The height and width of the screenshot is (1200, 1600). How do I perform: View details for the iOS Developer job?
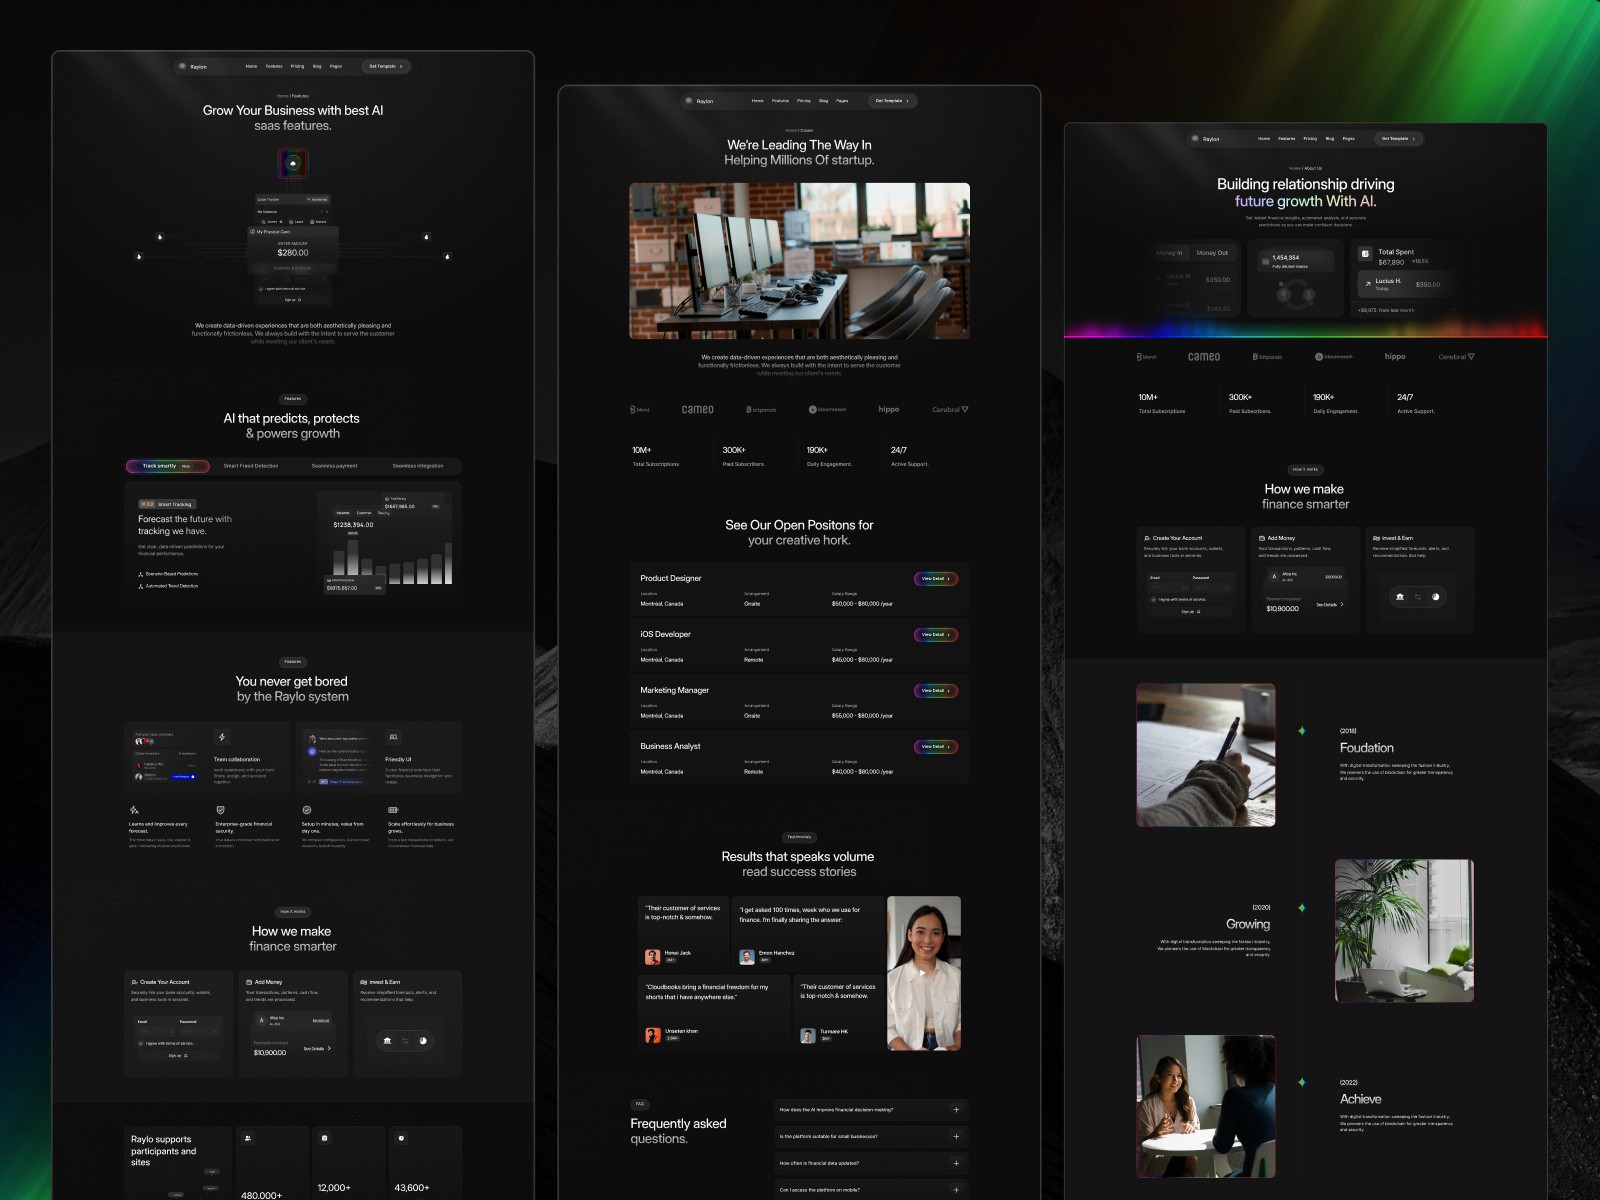pyautogui.click(x=936, y=635)
